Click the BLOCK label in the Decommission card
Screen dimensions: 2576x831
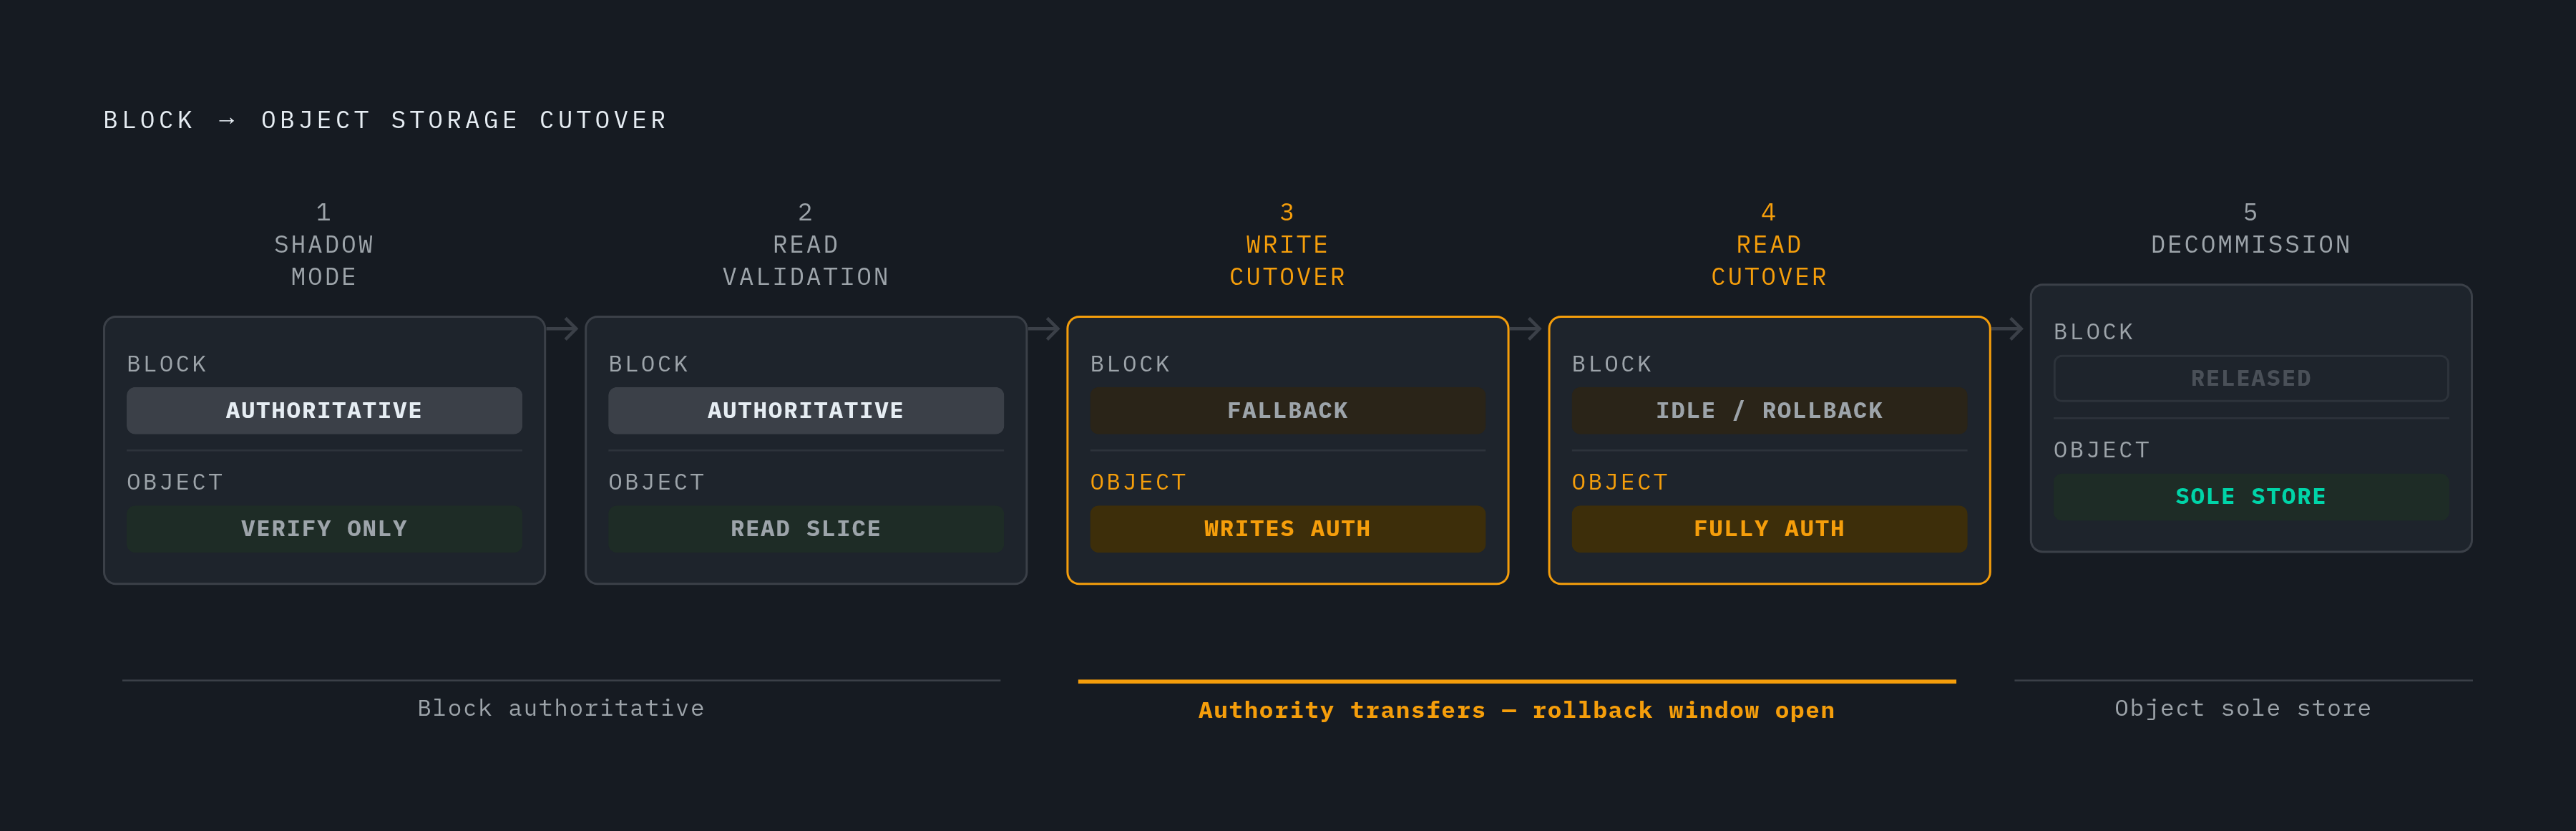(x=2094, y=332)
